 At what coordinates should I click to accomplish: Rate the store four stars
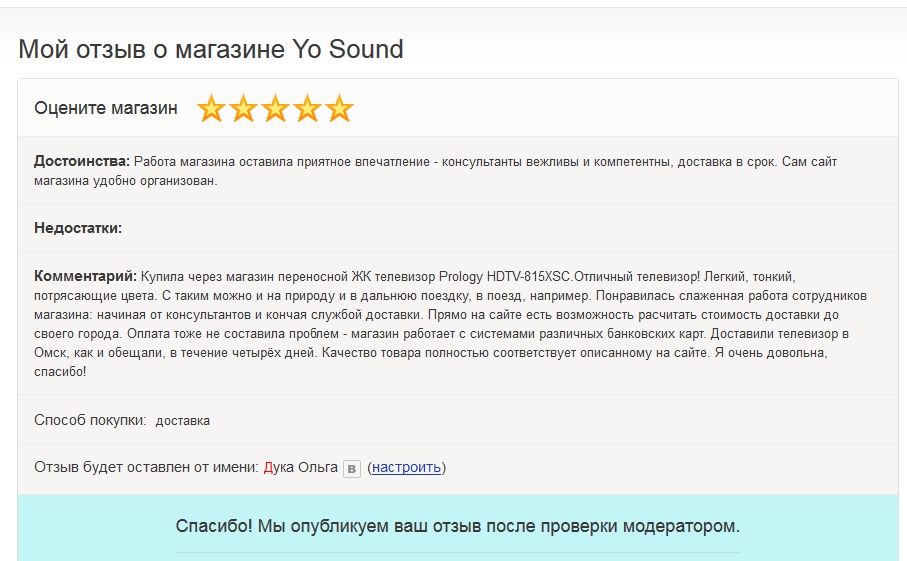click(x=307, y=109)
